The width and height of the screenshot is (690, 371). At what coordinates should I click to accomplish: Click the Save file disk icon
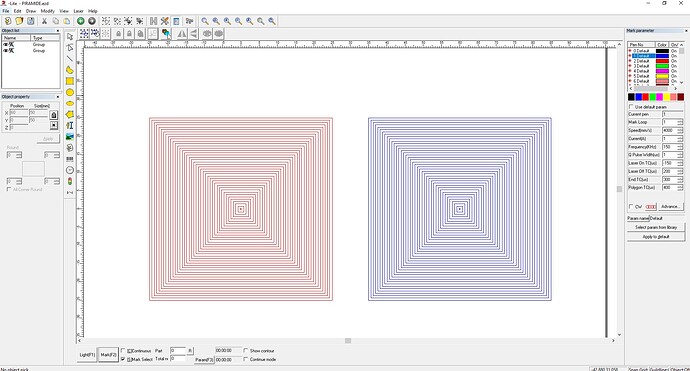(x=30, y=21)
